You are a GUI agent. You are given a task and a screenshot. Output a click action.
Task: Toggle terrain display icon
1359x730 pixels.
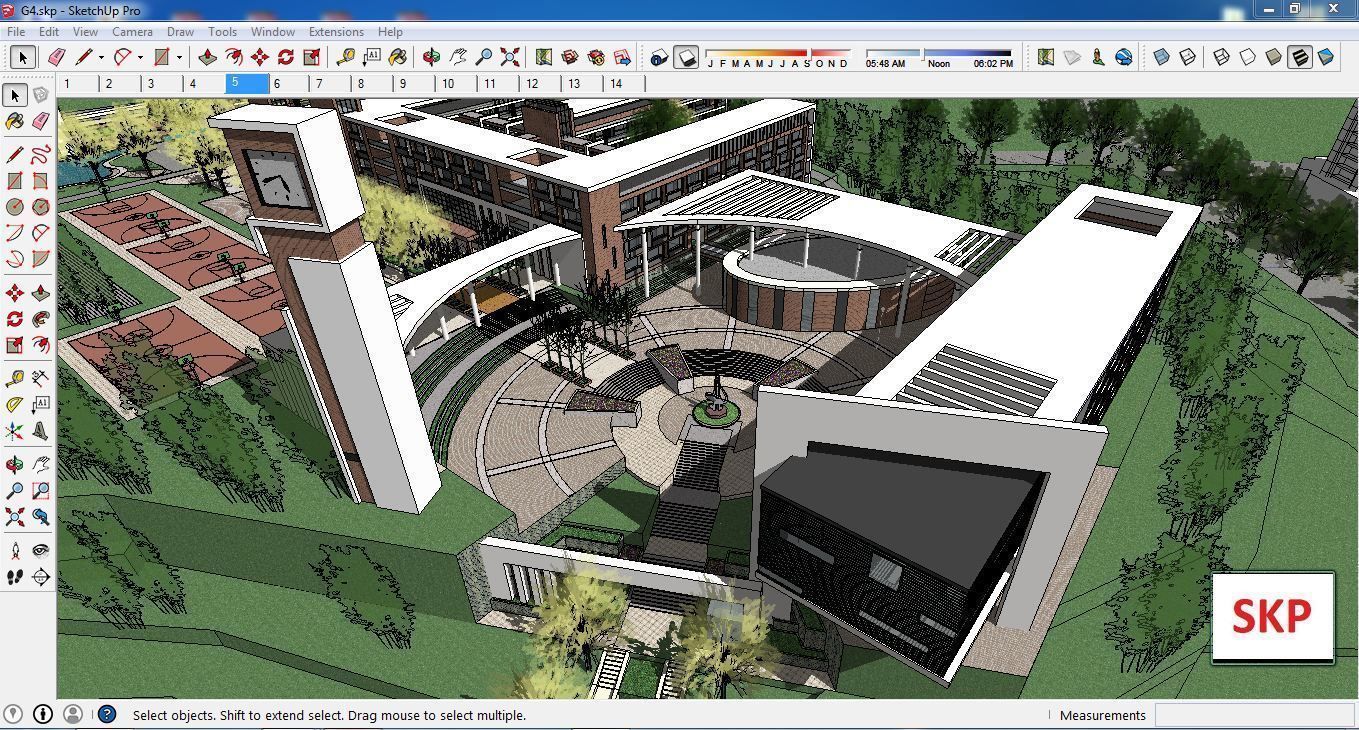pos(1072,57)
